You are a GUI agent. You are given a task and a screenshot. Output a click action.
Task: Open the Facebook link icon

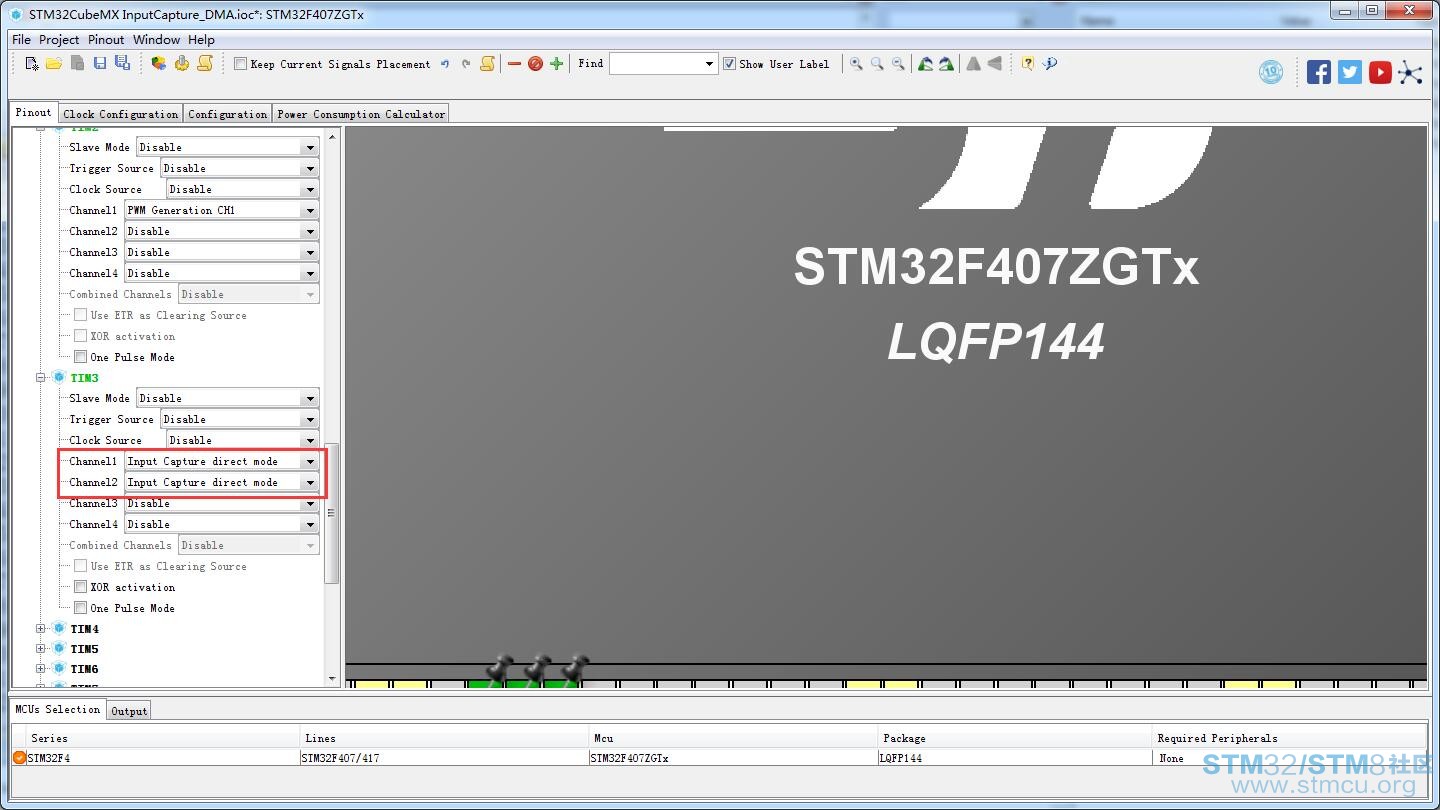1319,72
